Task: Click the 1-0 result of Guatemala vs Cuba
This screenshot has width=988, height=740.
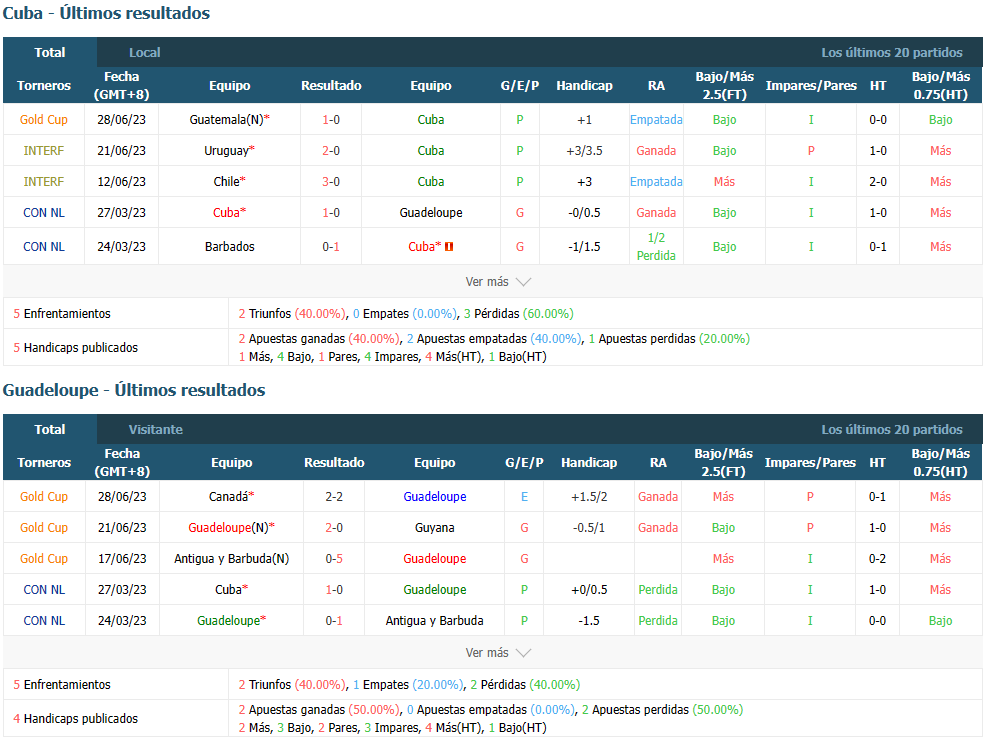Action: pyautogui.click(x=331, y=119)
